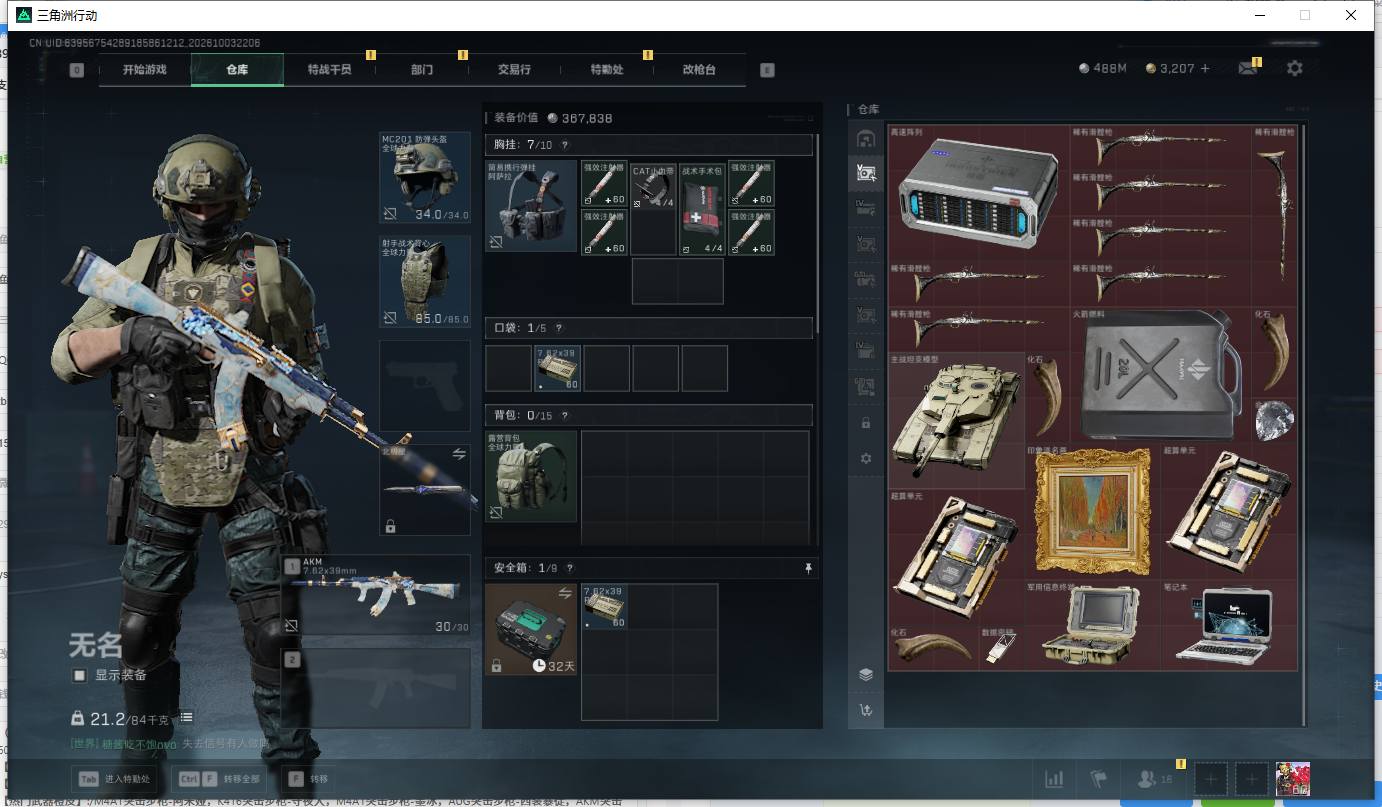Click the help icon beside 口袋
This screenshot has width=1382, height=807.
(559, 328)
